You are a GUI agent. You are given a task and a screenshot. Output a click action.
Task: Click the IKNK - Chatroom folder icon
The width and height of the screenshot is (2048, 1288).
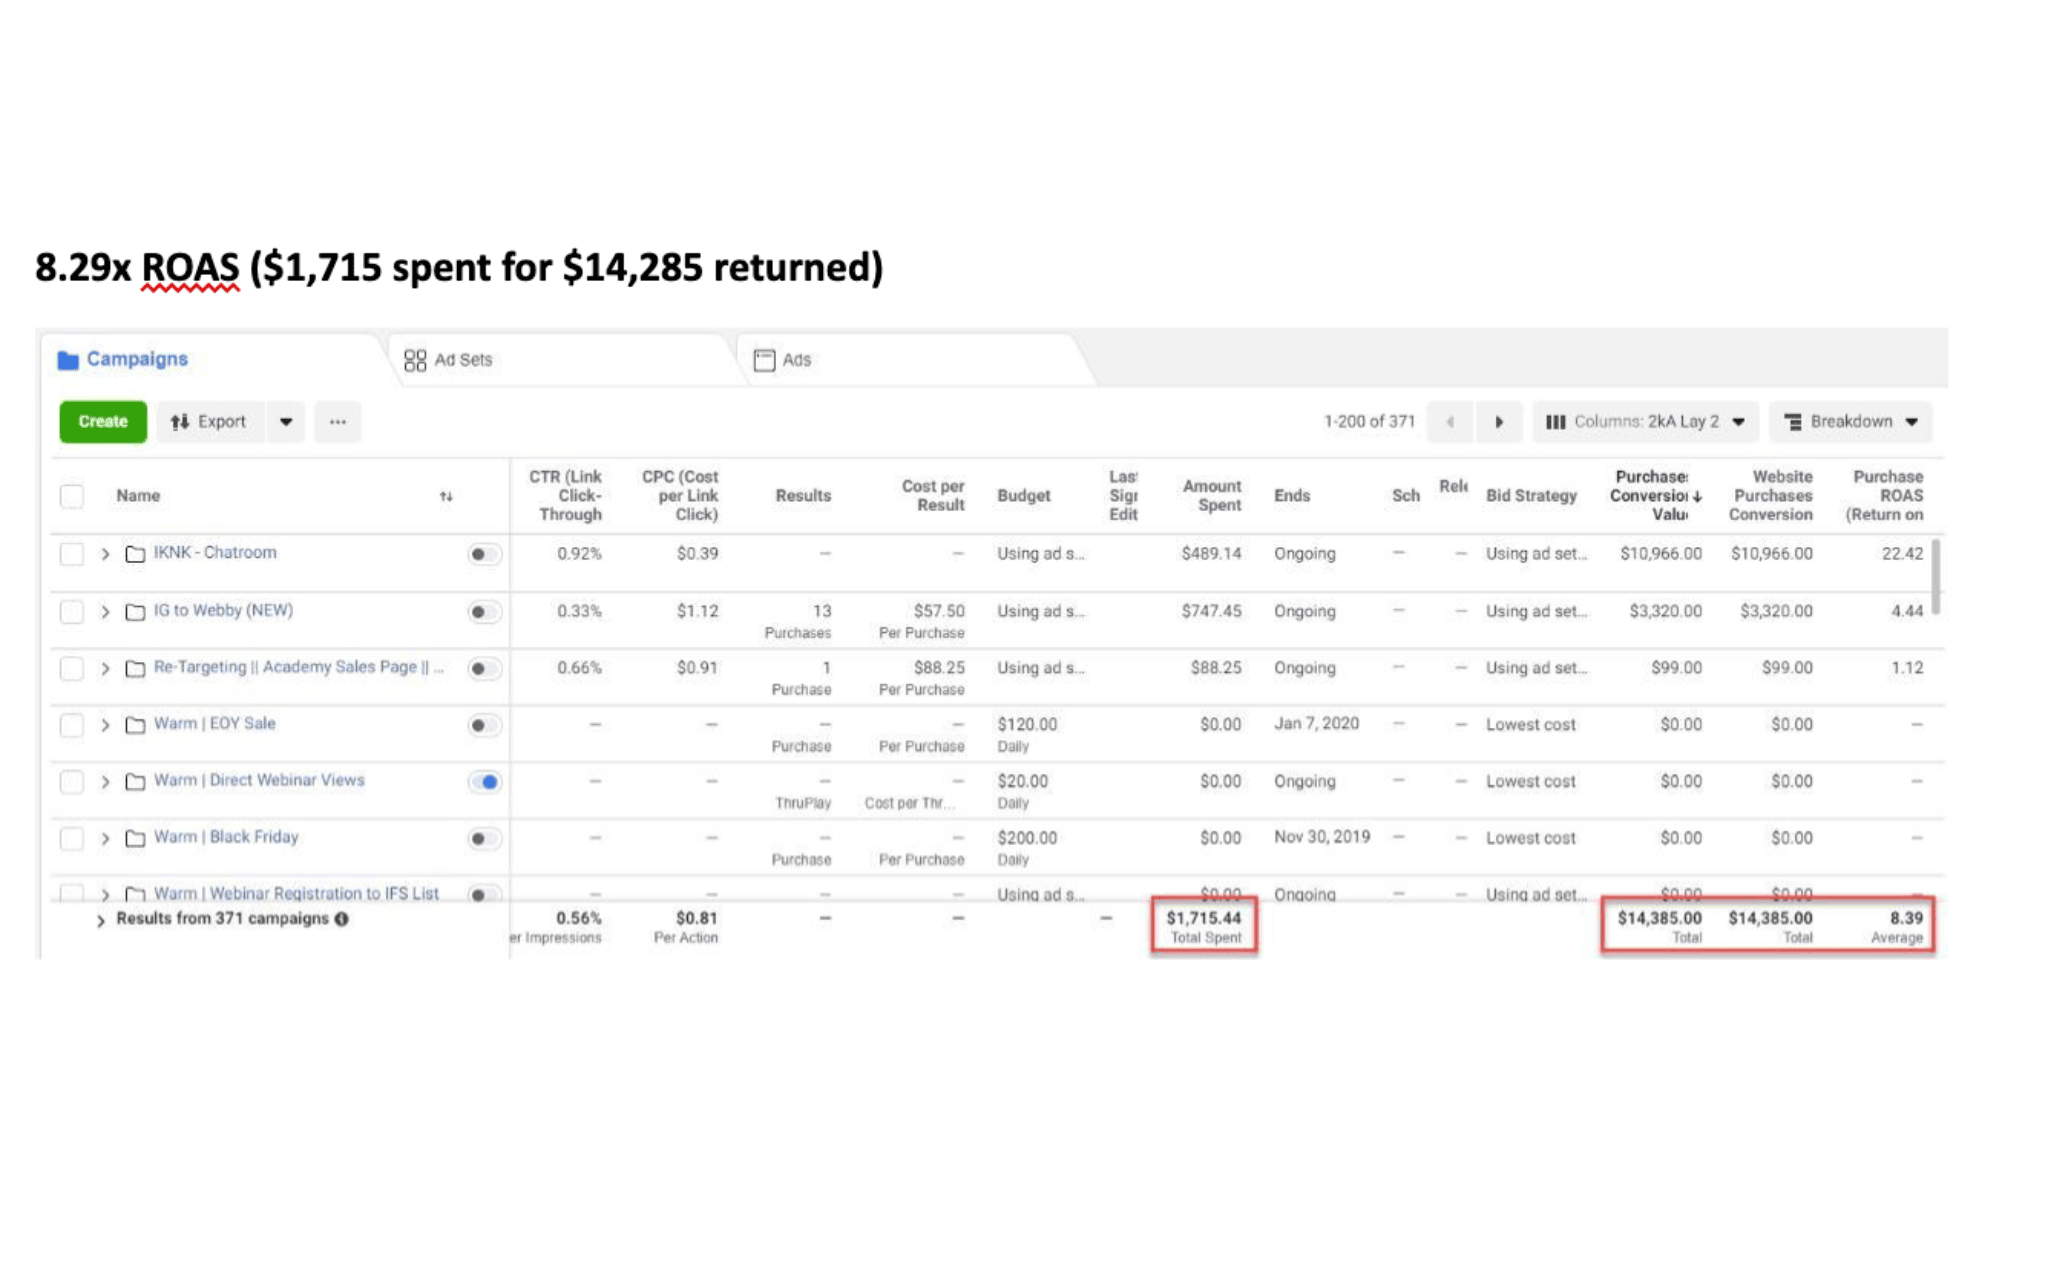click(x=135, y=554)
